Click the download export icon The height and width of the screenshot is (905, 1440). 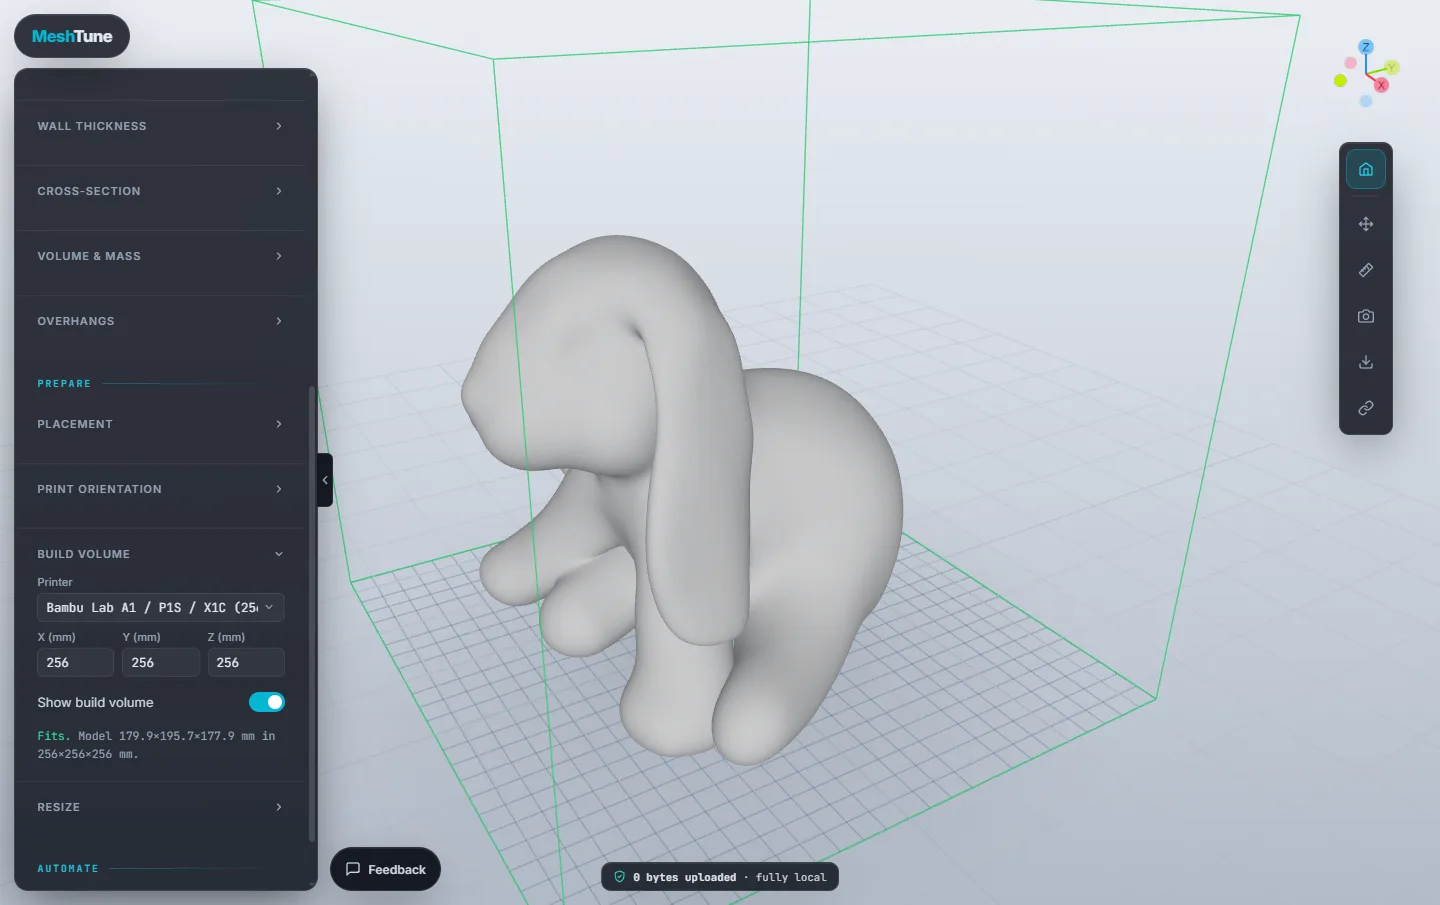[x=1365, y=362]
